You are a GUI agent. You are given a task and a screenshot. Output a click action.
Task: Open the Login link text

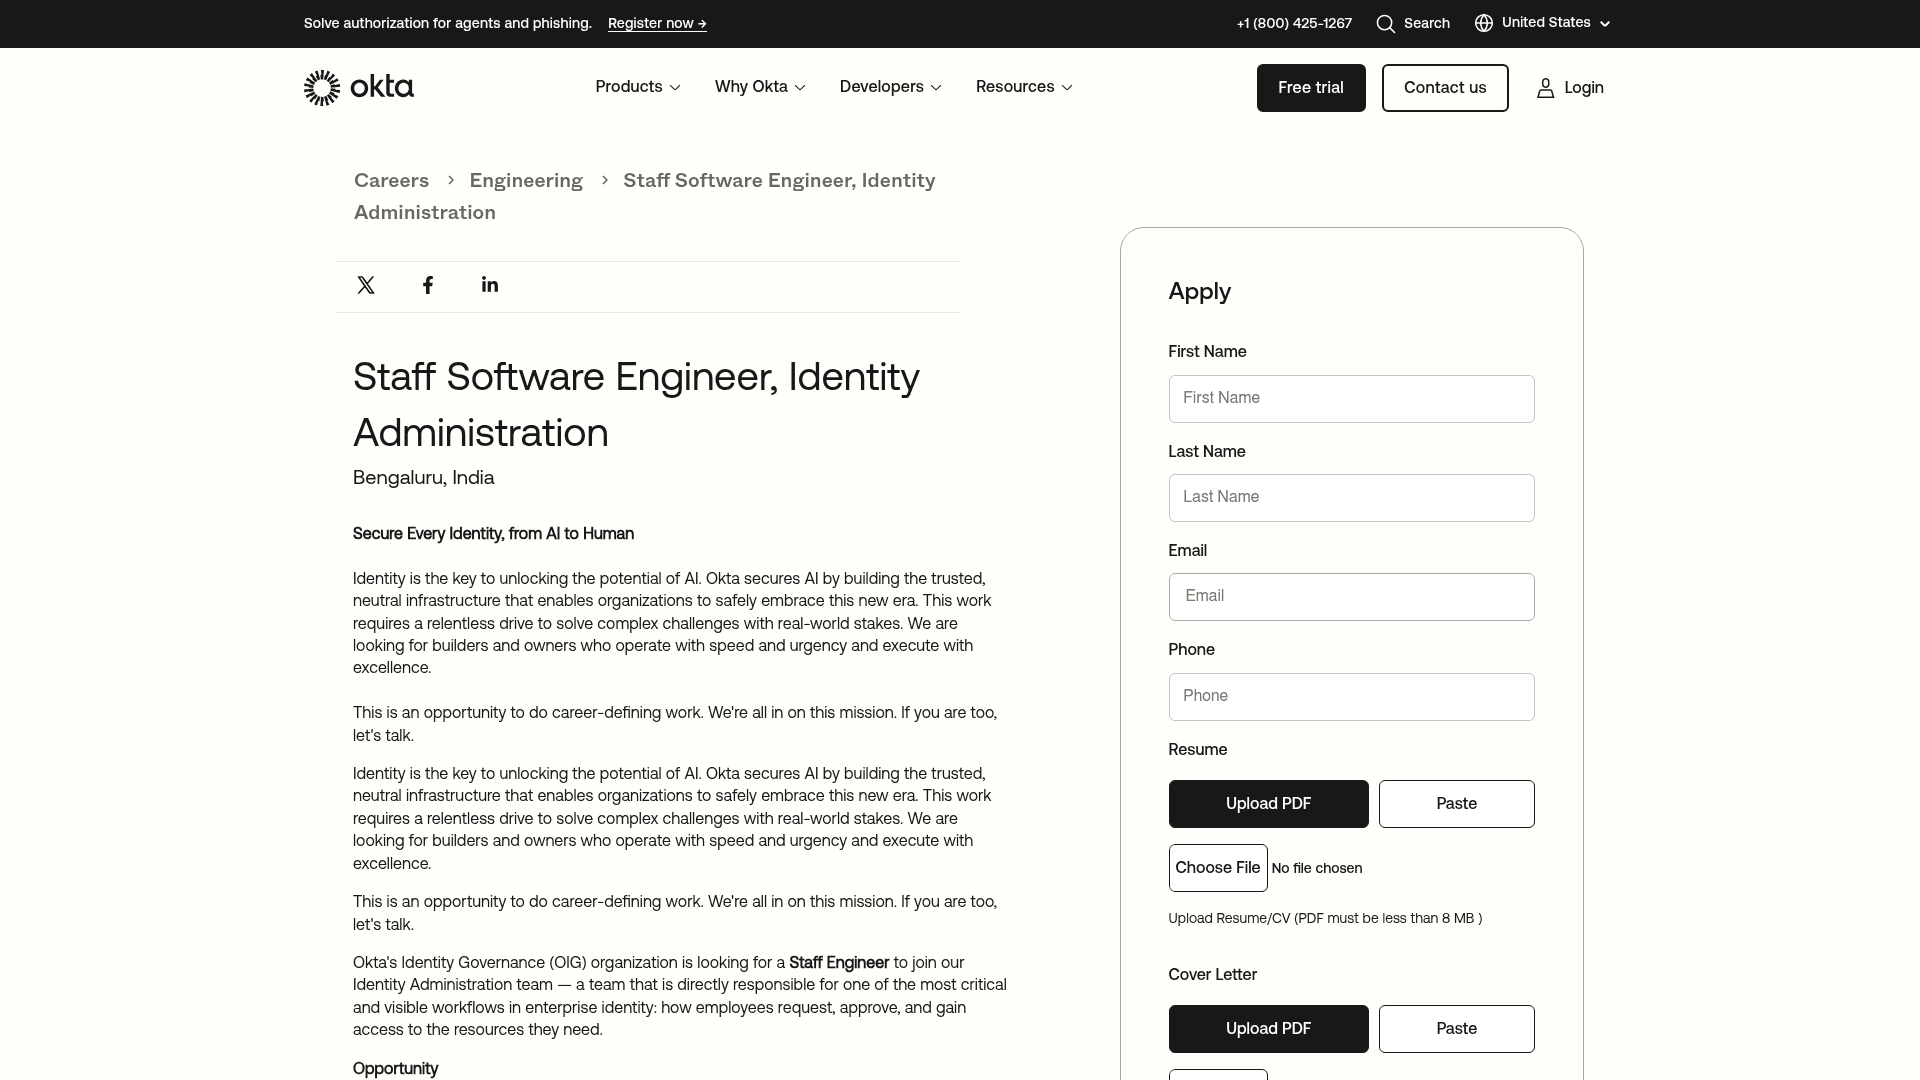[x=1584, y=88]
